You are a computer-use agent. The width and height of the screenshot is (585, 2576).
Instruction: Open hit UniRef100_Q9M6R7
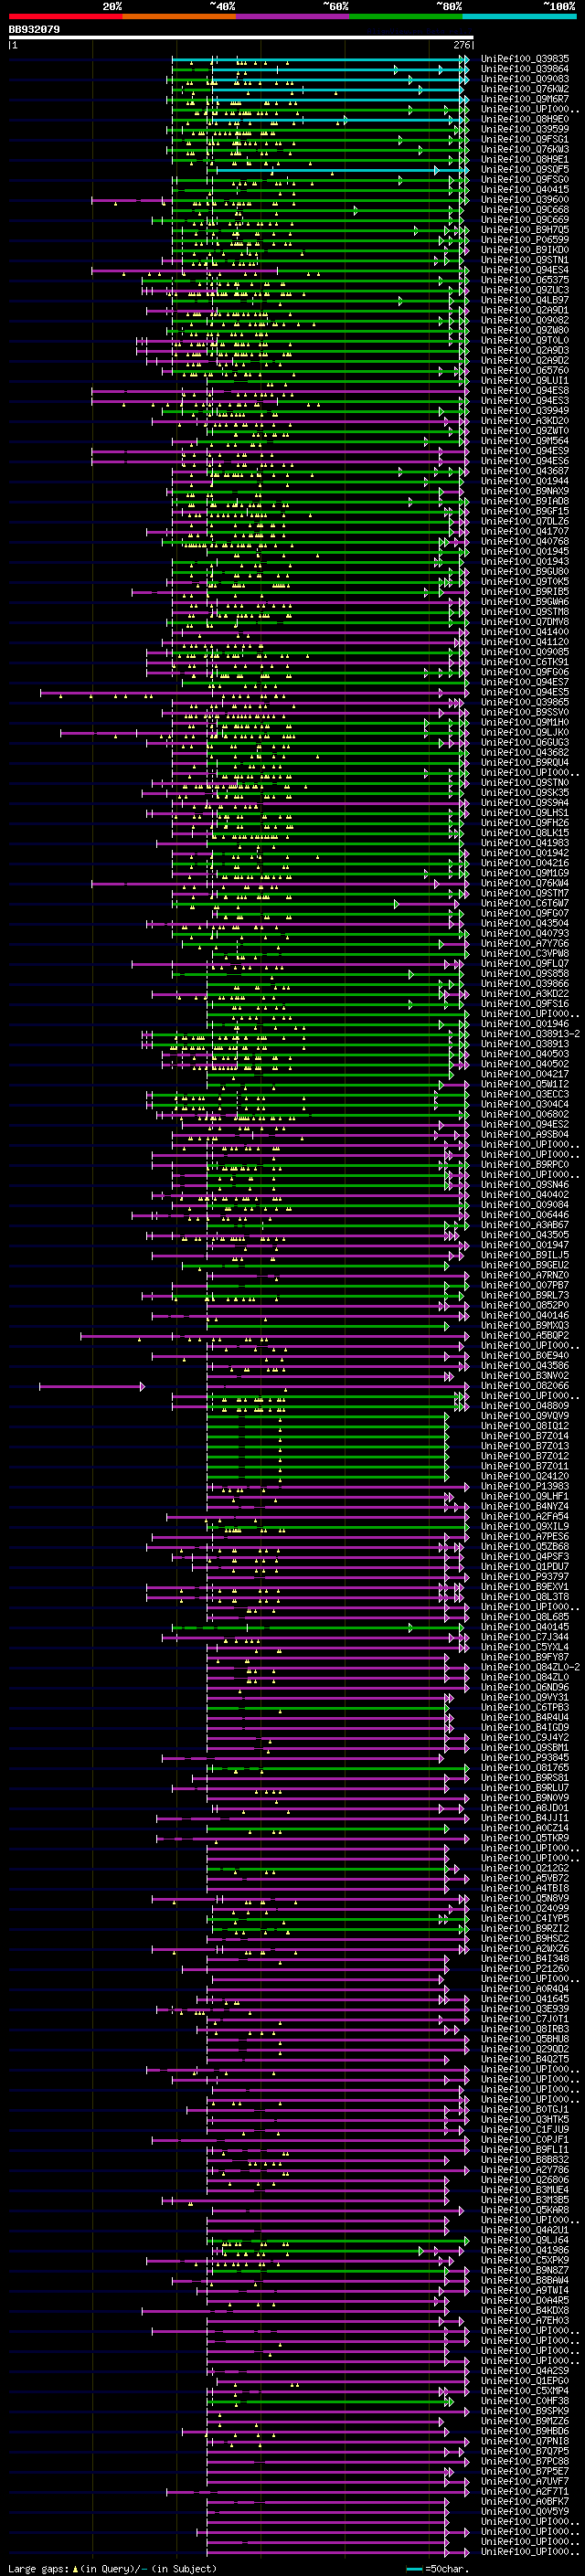tap(525, 99)
